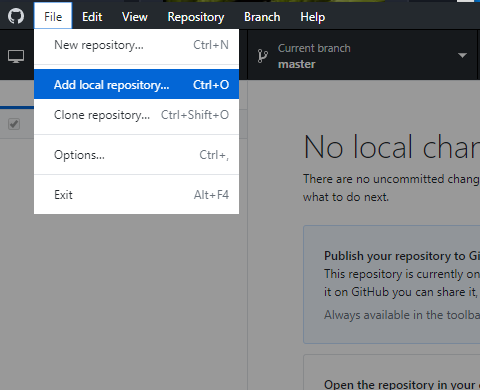The height and width of the screenshot is (390, 480).
Task: Open Options from the File menu
Action: pos(136,155)
